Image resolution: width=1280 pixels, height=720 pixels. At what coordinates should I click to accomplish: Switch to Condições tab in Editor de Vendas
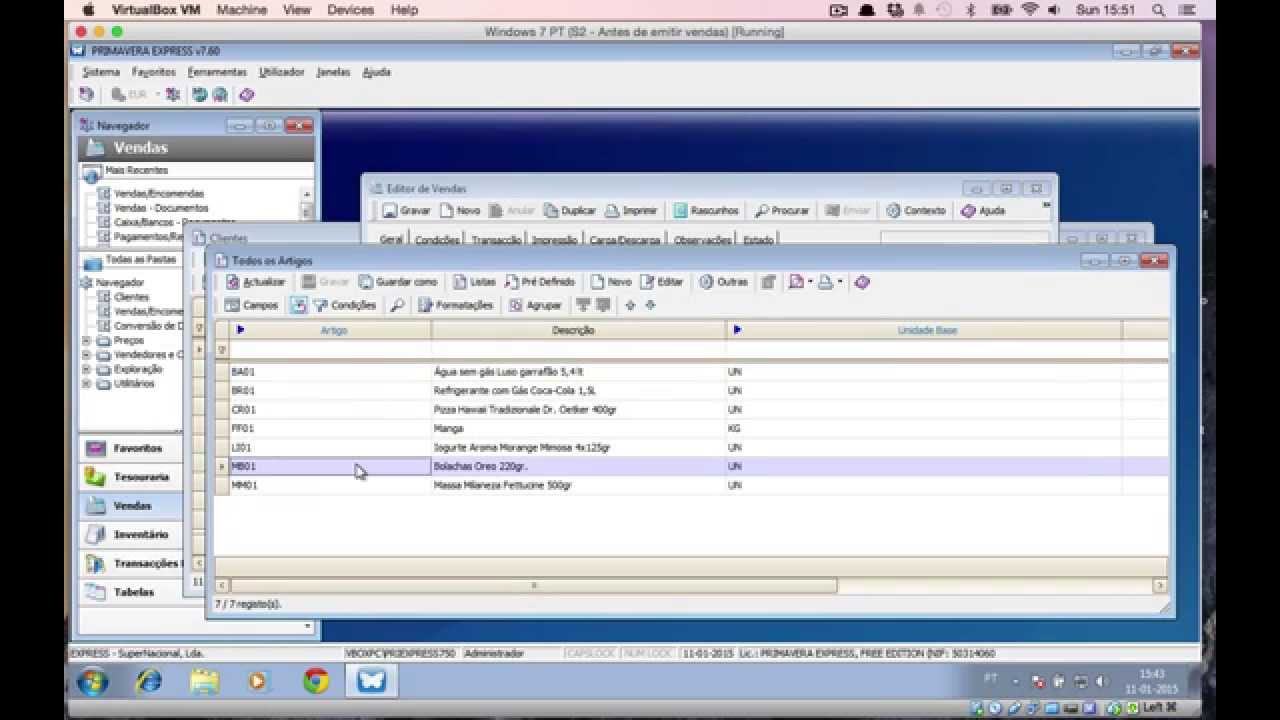point(437,240)
